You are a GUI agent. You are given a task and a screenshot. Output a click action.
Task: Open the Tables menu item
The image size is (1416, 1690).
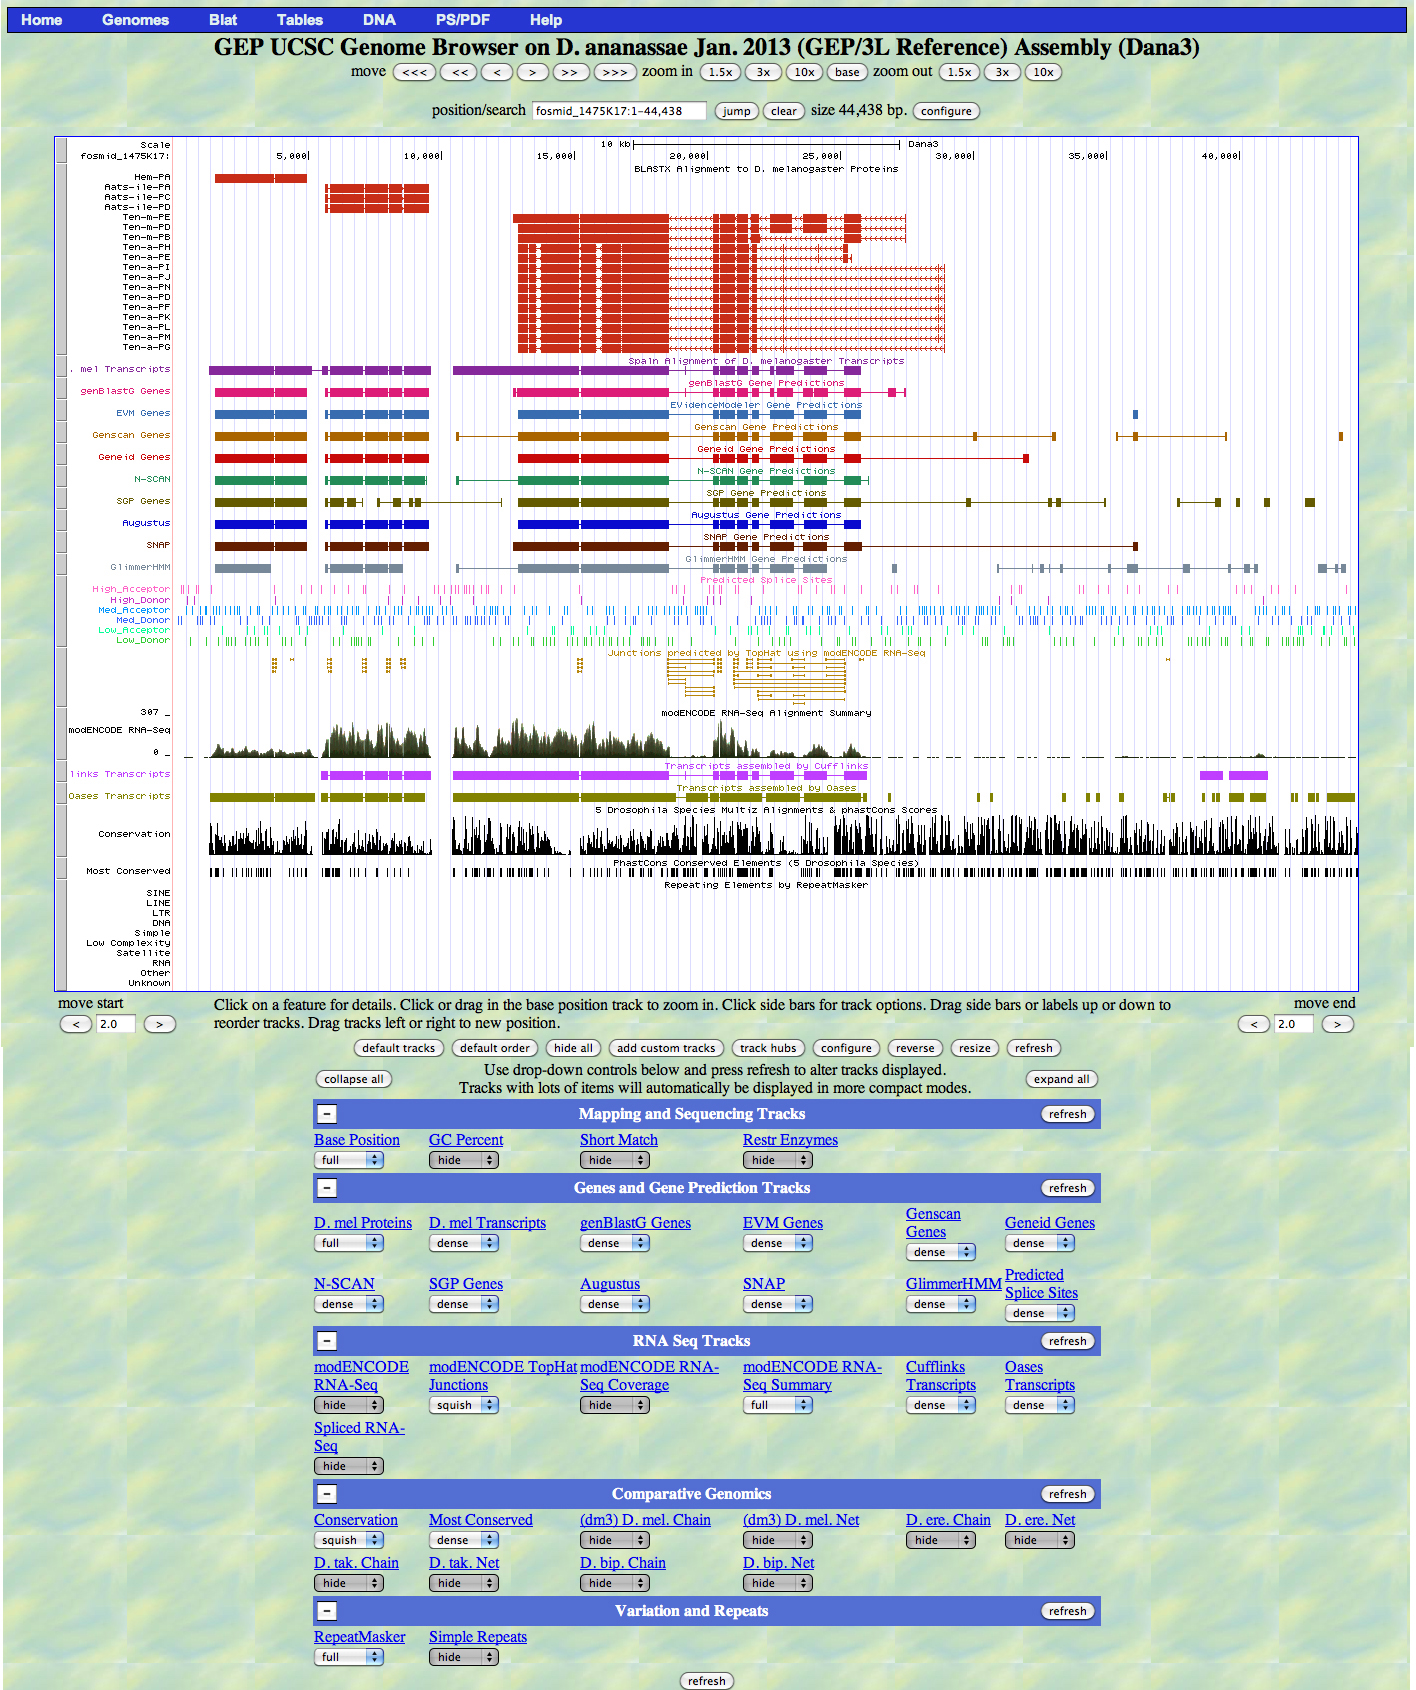coord(300,20)
